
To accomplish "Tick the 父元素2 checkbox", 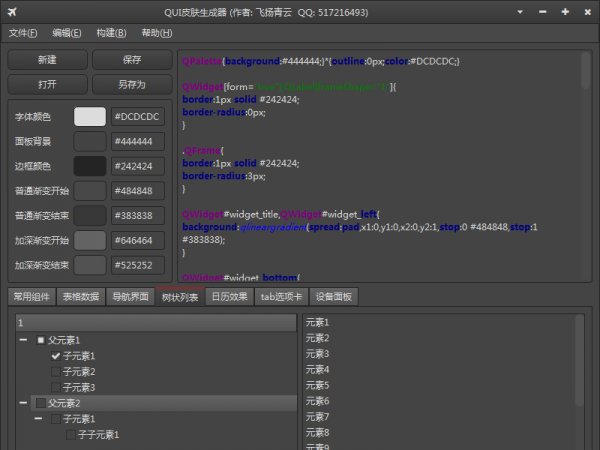I will click(41, 403).
